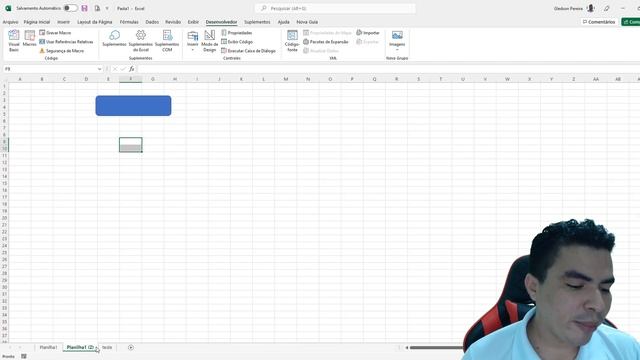Click the Save icon in title bar
The height and width of the screenshot is (360, 640).
pyautogui.click(x=84, y=8)
